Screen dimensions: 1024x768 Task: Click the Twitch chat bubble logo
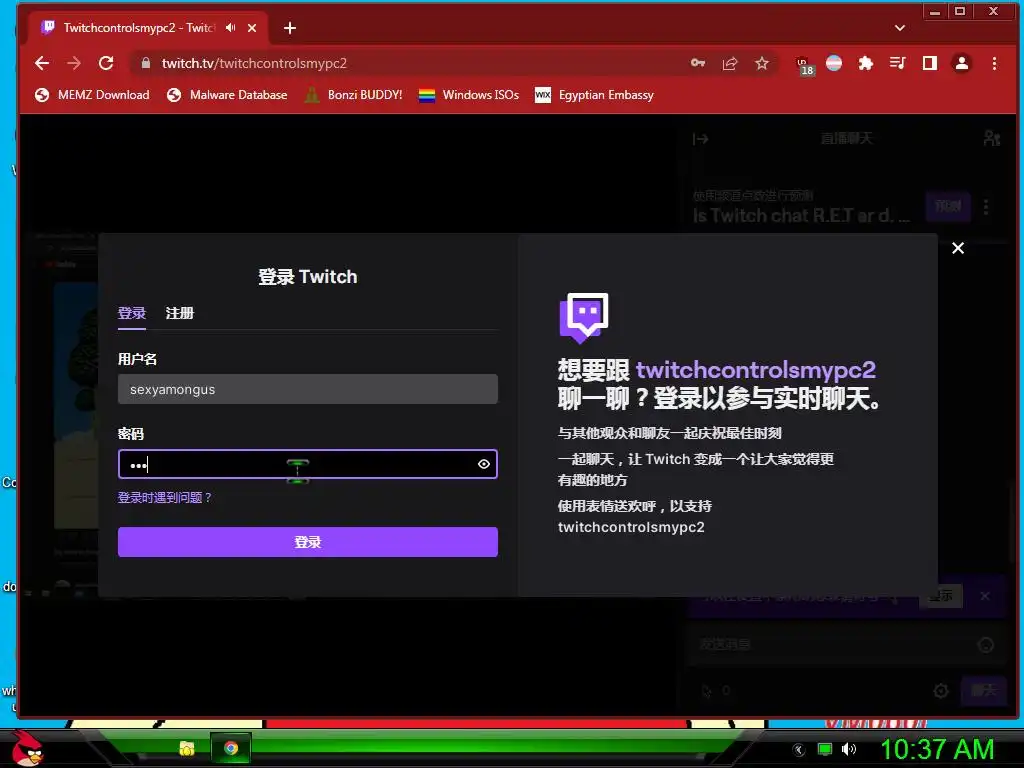click(x=584, y=318)
